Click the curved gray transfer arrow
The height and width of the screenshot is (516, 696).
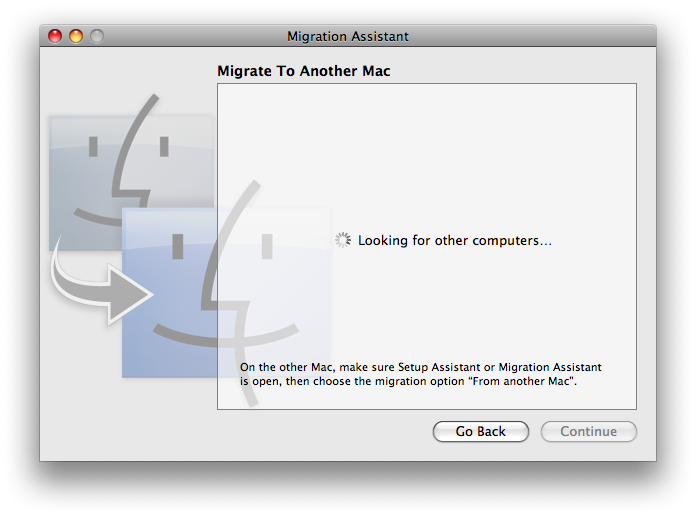pyautogui.click(x=100, y=284)
